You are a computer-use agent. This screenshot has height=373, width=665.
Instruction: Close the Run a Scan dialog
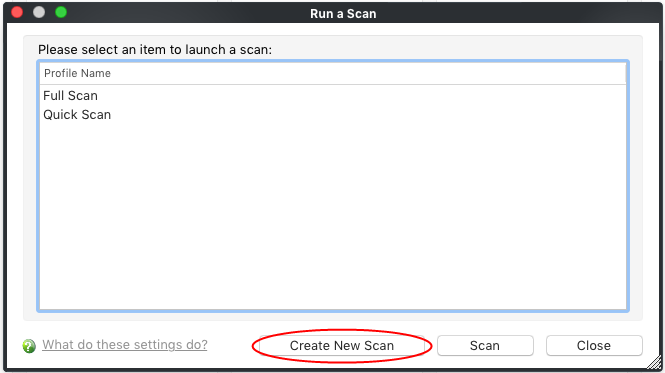594,345
